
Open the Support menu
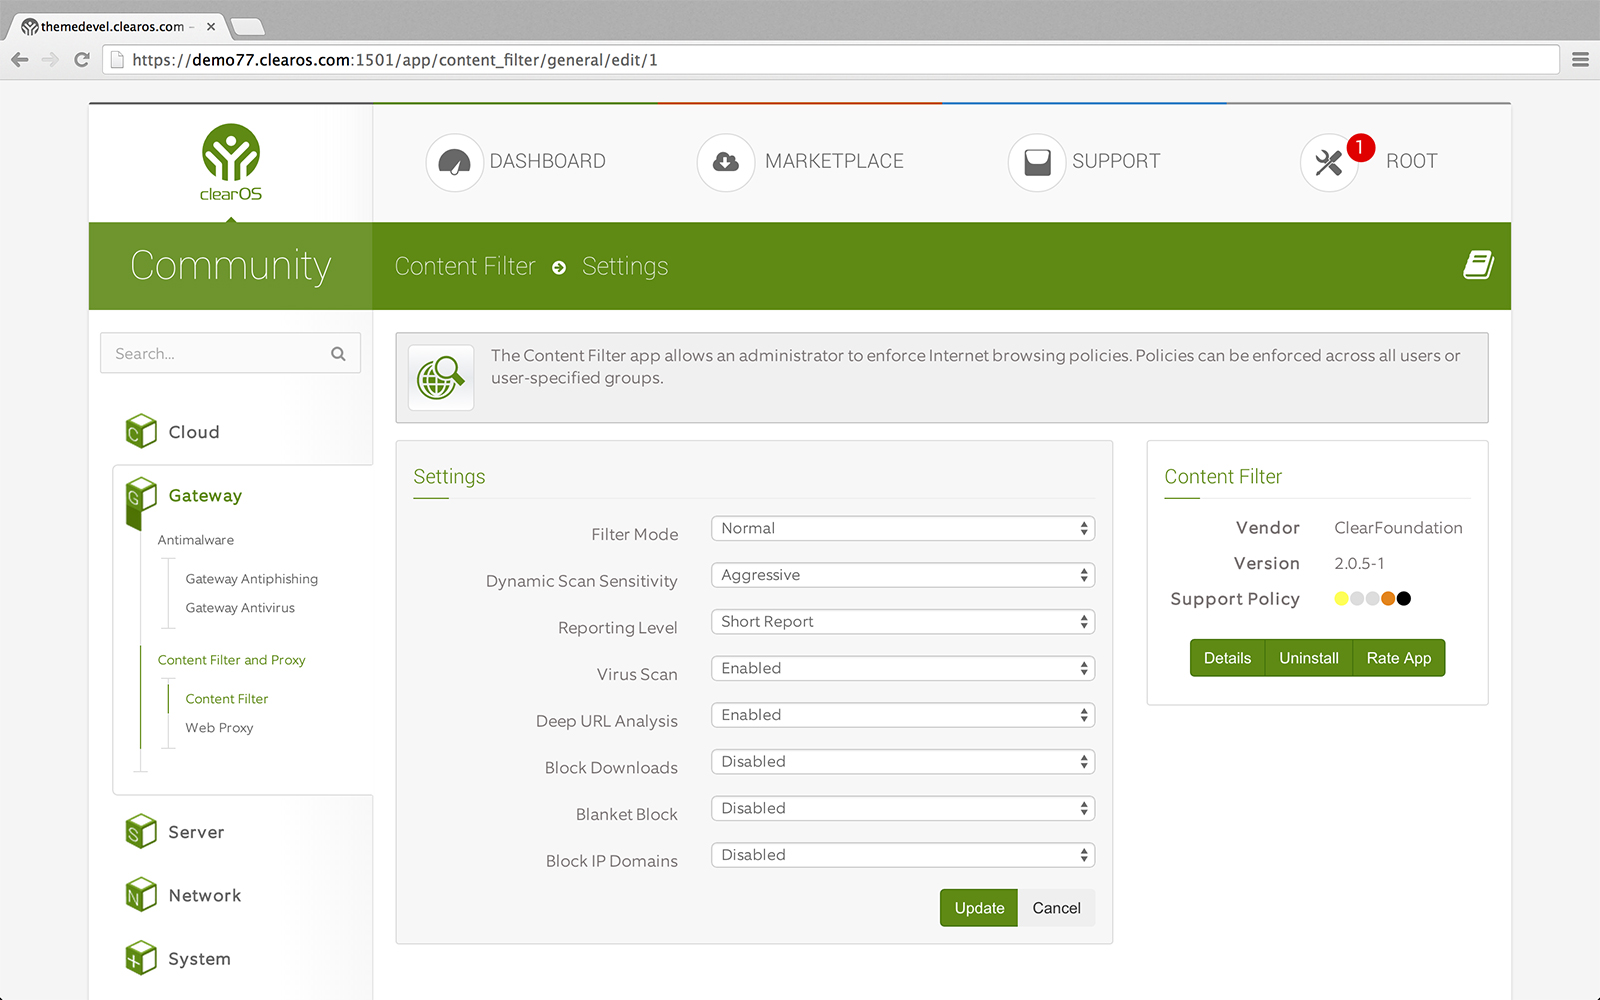[1116, 161]
